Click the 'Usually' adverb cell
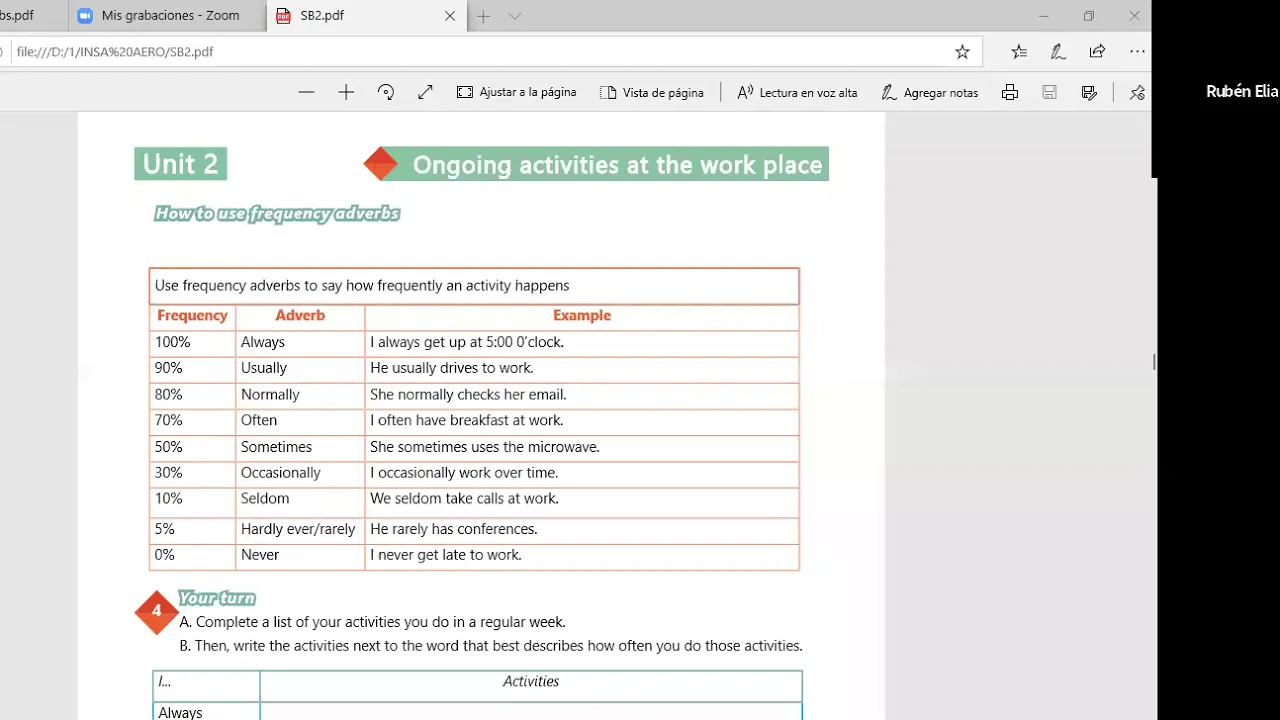This screenshot has height=720, width=1280. pos(300,368)
